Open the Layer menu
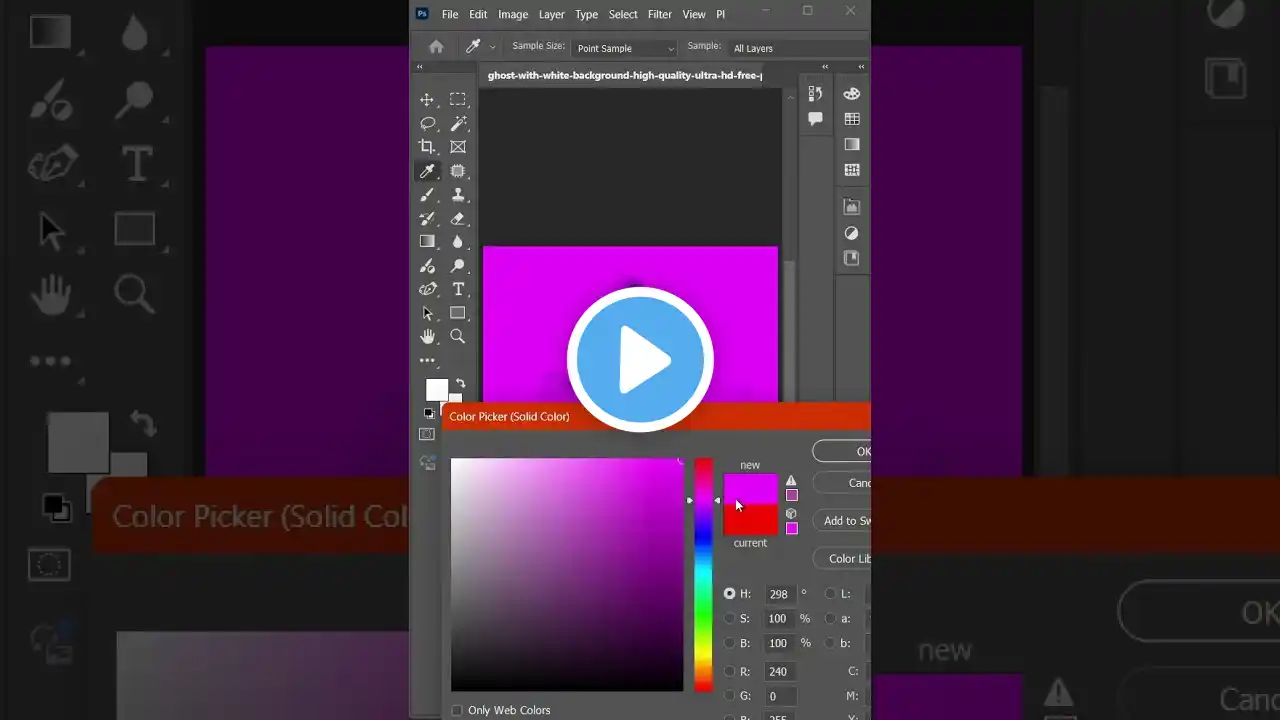The image size is (1280, 720). pos(552,14)
